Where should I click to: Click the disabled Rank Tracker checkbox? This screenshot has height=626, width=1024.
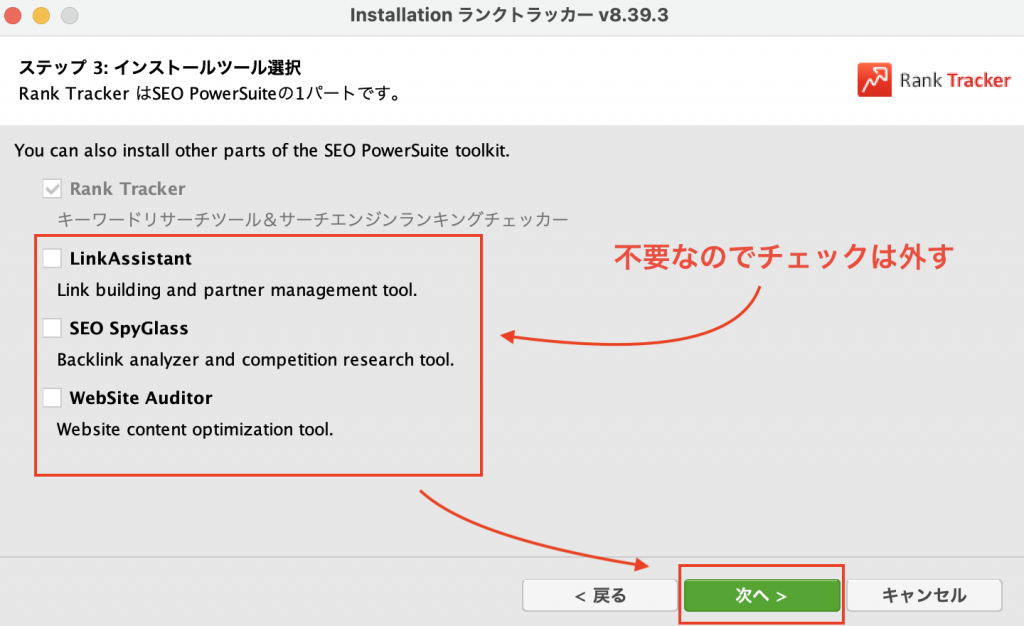(x=52, y=189)
